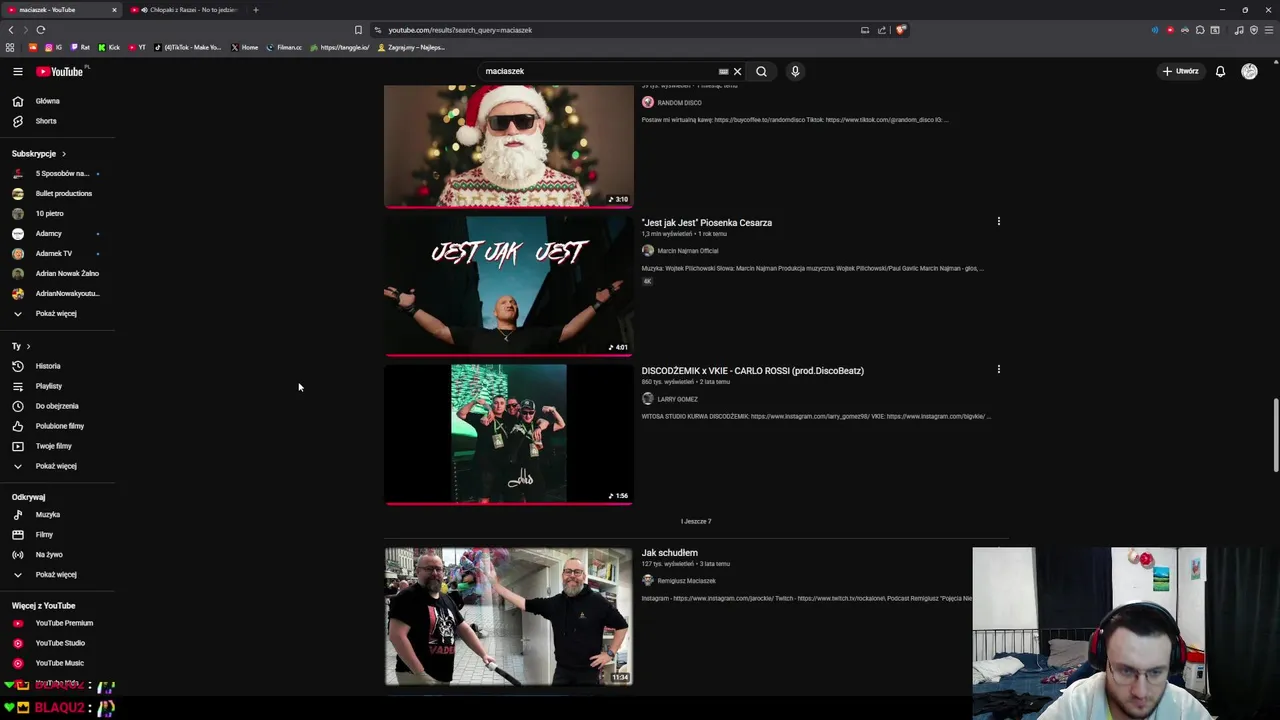Screen dimensions: 1280x720
Task: Clear the search query with X
Action: tap(737, 71)
